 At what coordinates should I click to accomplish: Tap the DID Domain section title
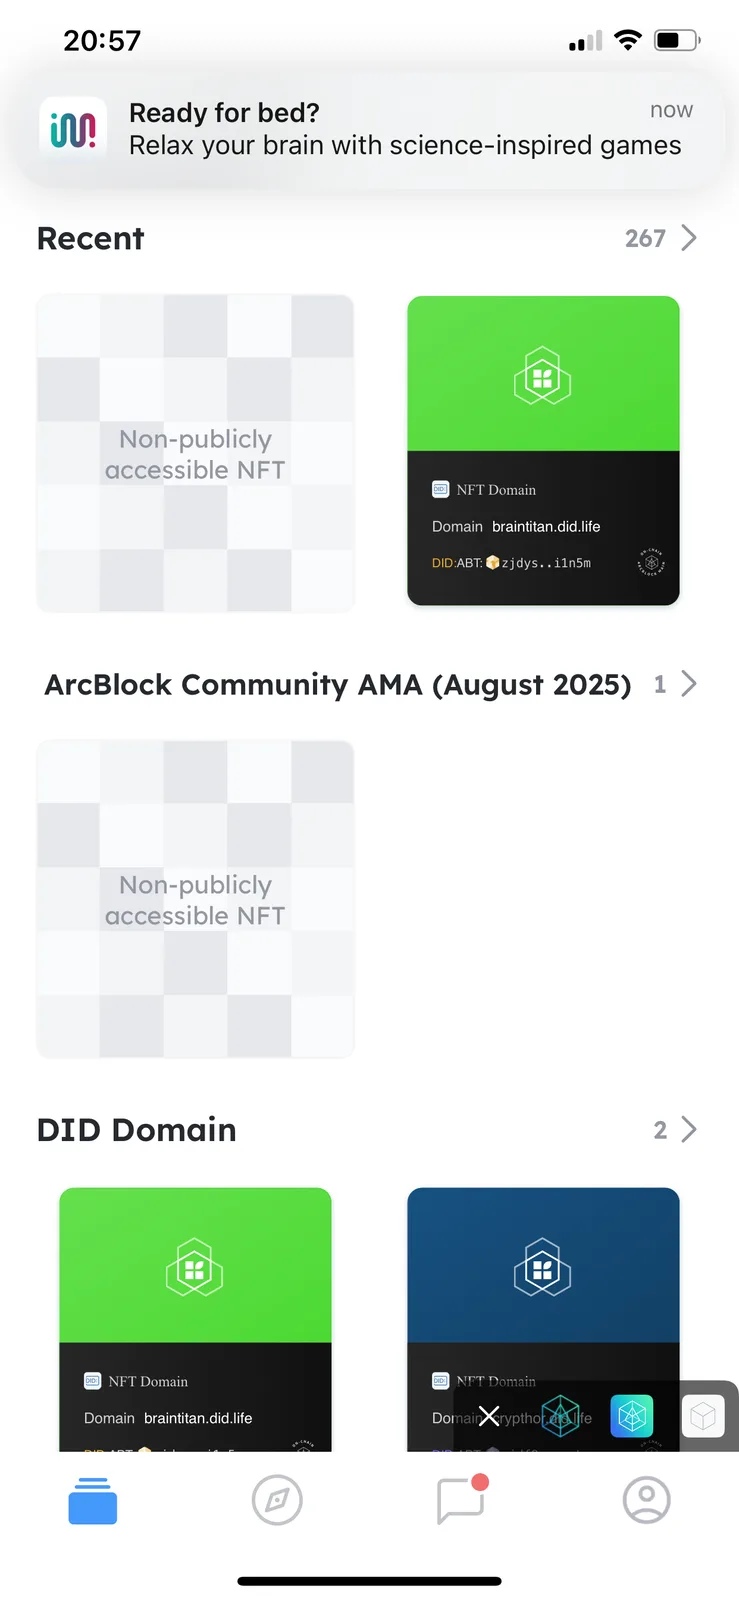pyautogui.click(x=137, y=1130)
